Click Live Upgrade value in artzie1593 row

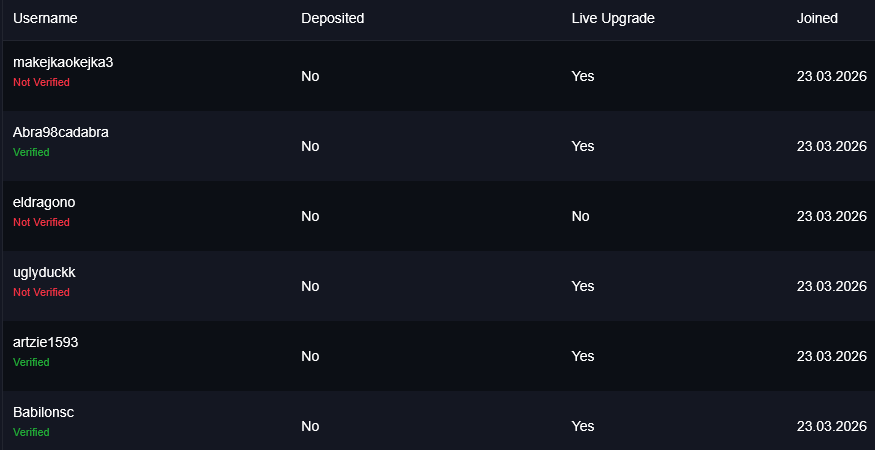pos(582,356)
